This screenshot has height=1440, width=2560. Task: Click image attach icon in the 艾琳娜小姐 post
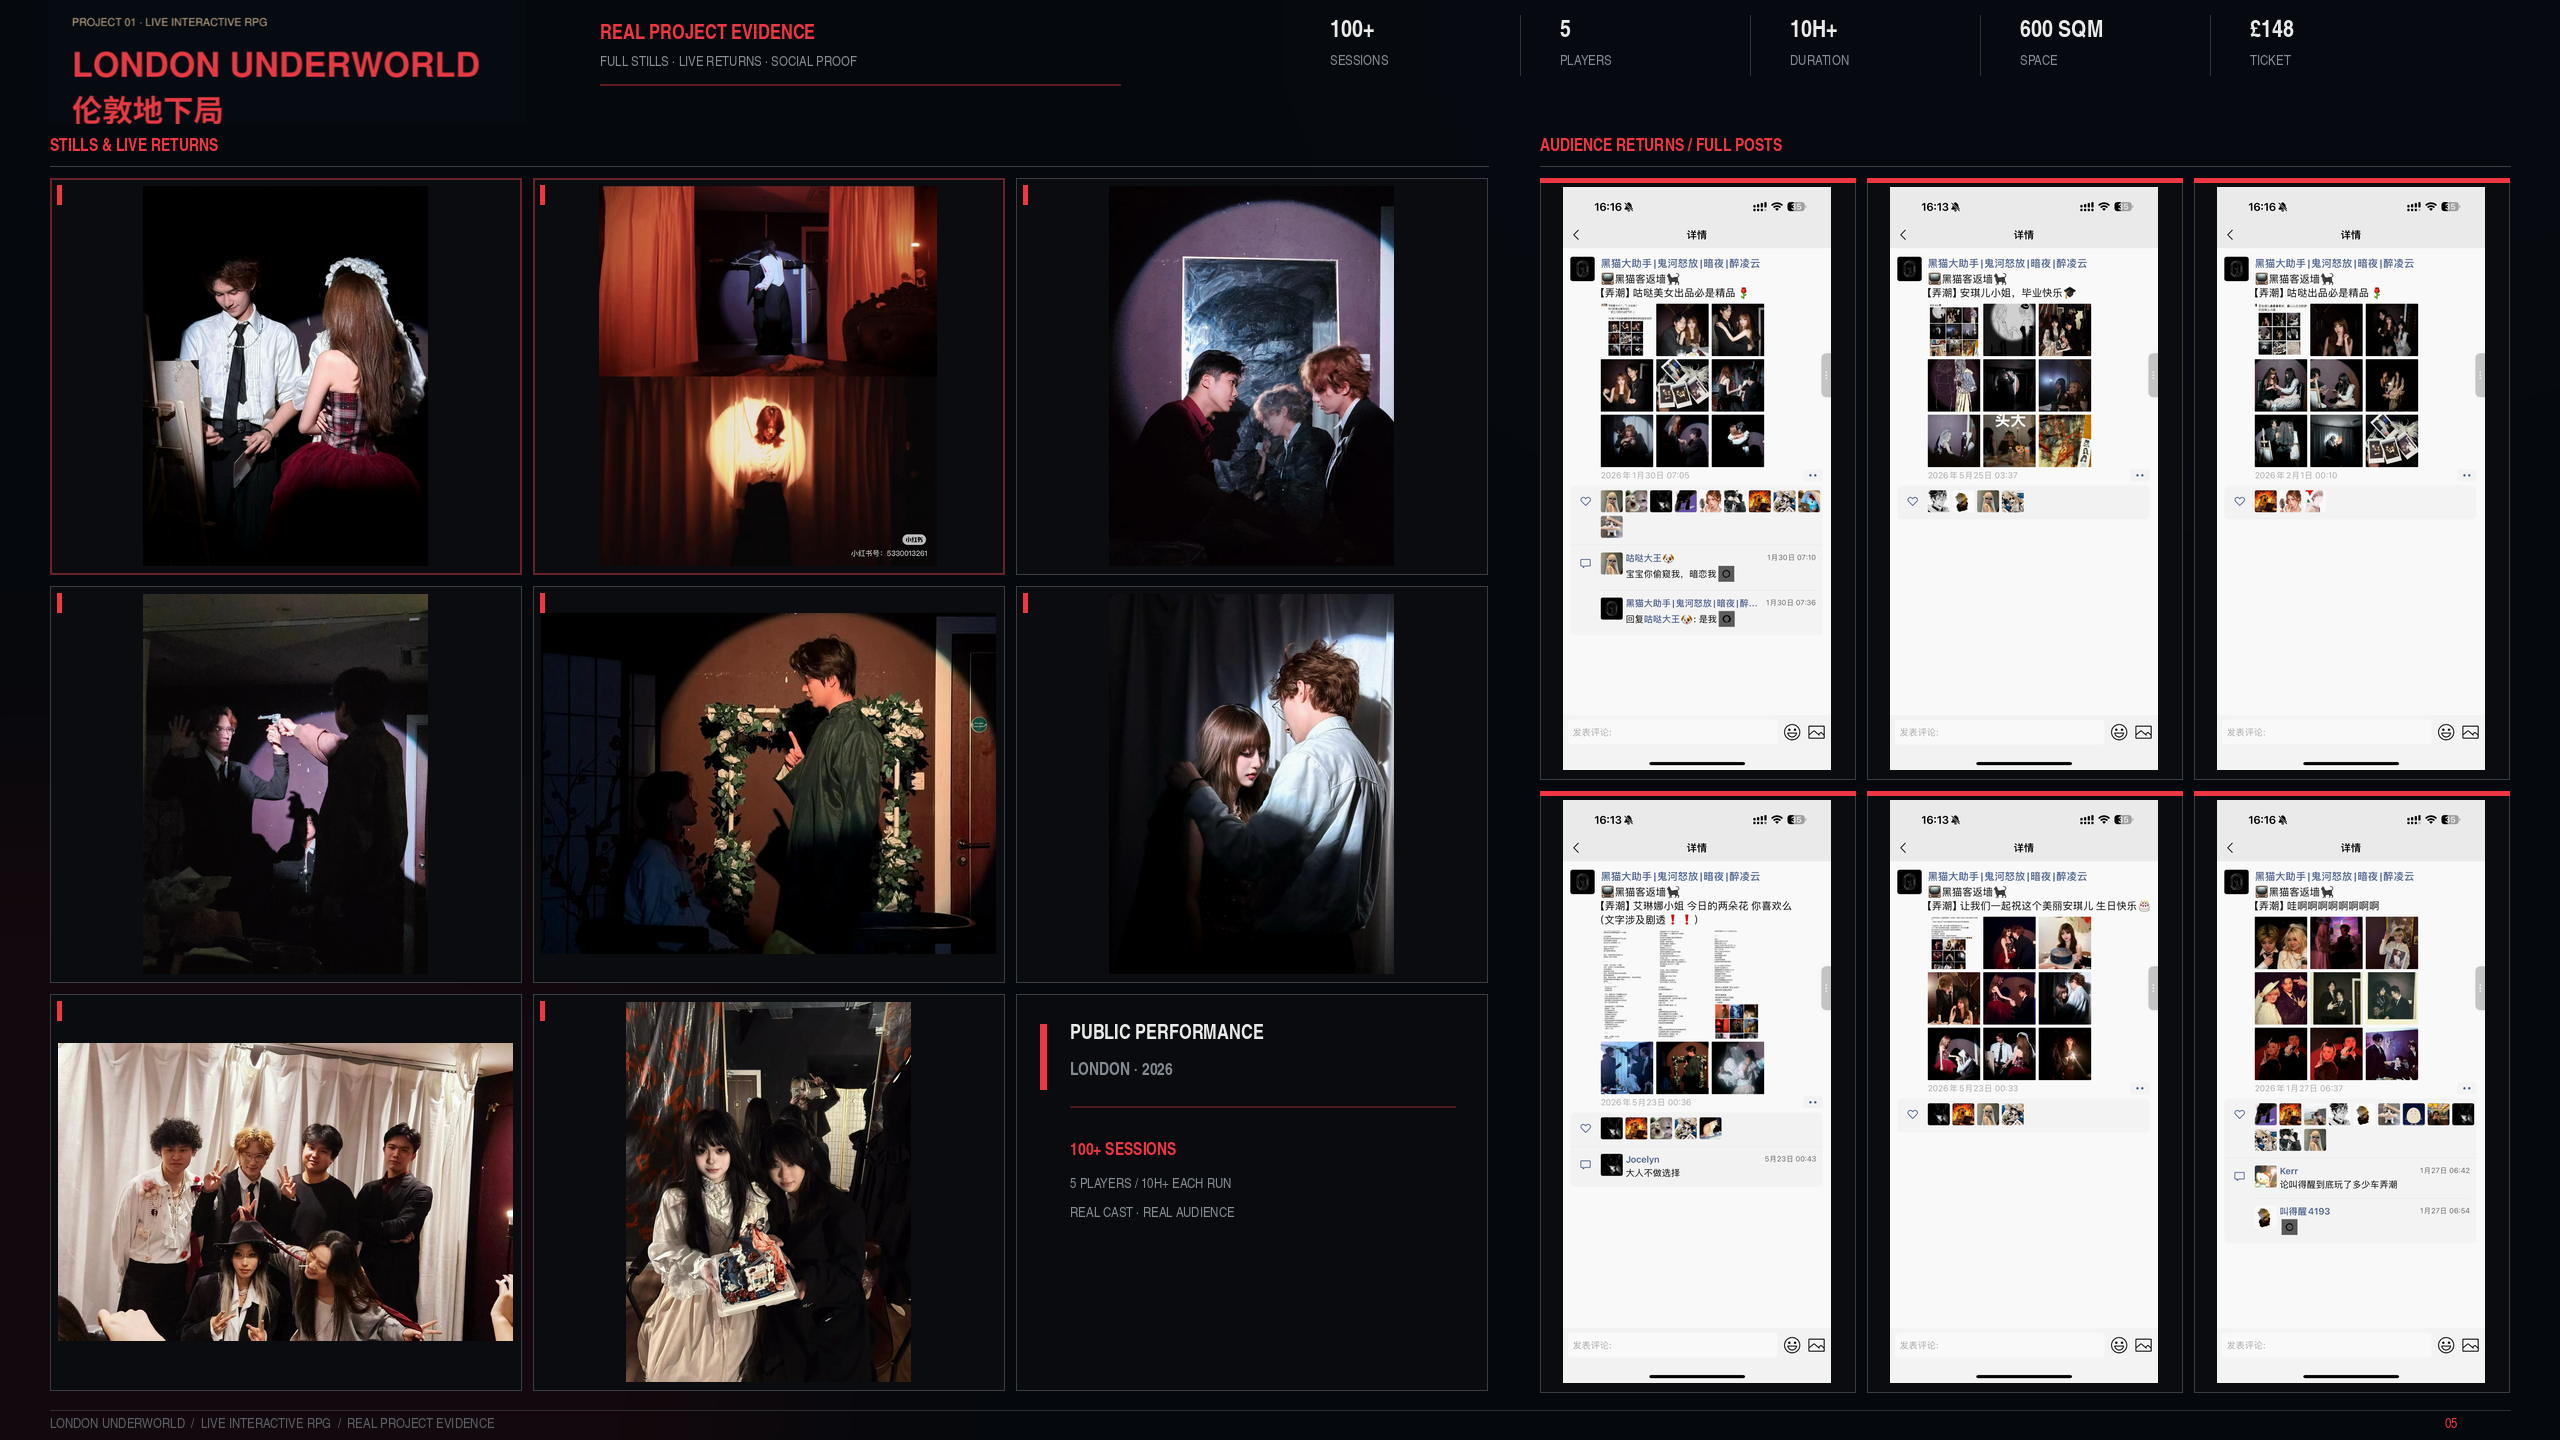(1817, 1345)
